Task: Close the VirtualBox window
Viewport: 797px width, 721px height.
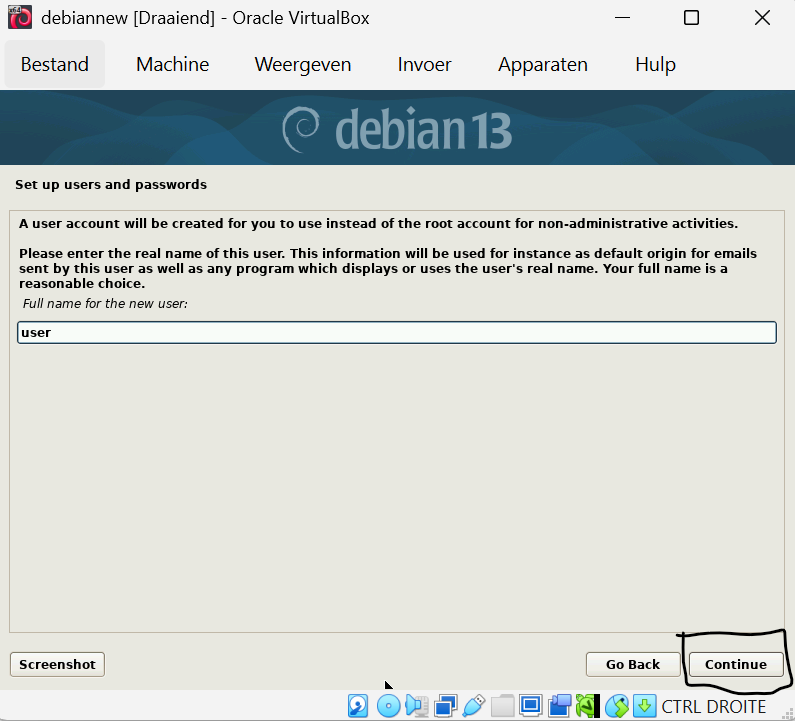Action: [x=762, y=18]
